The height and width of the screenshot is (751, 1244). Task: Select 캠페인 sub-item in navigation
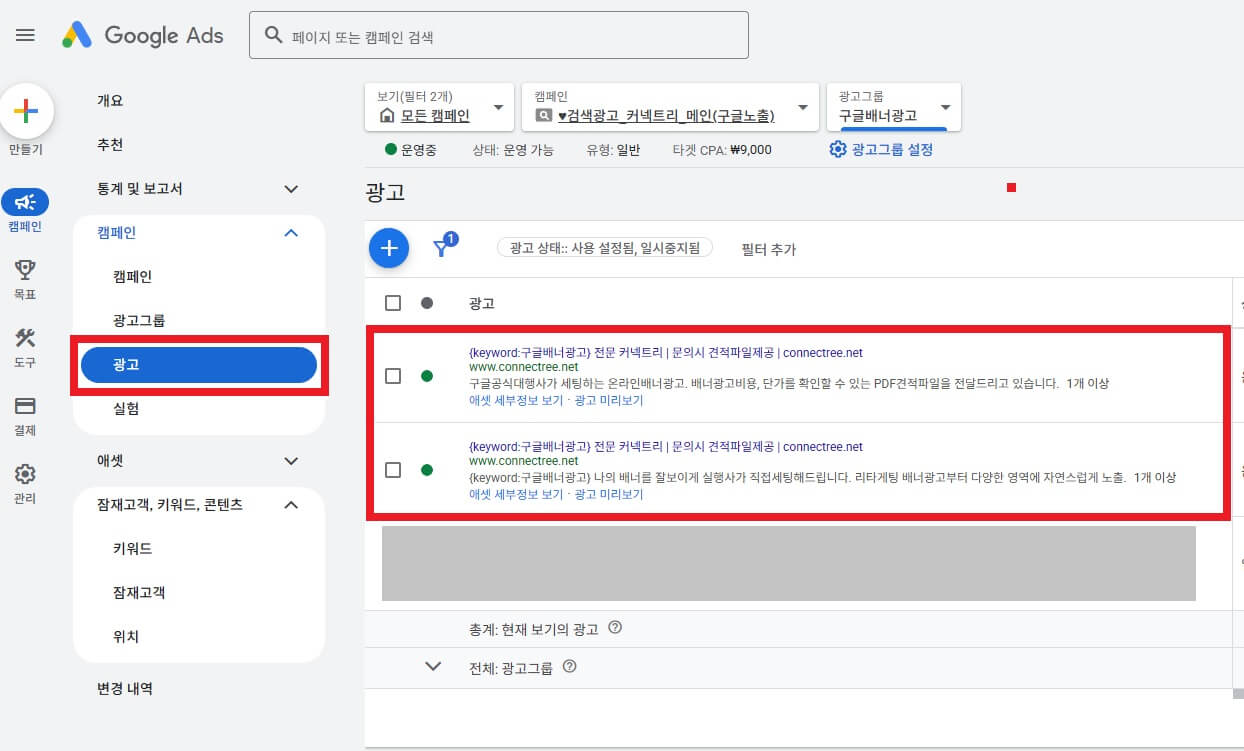tap(133, 277)
